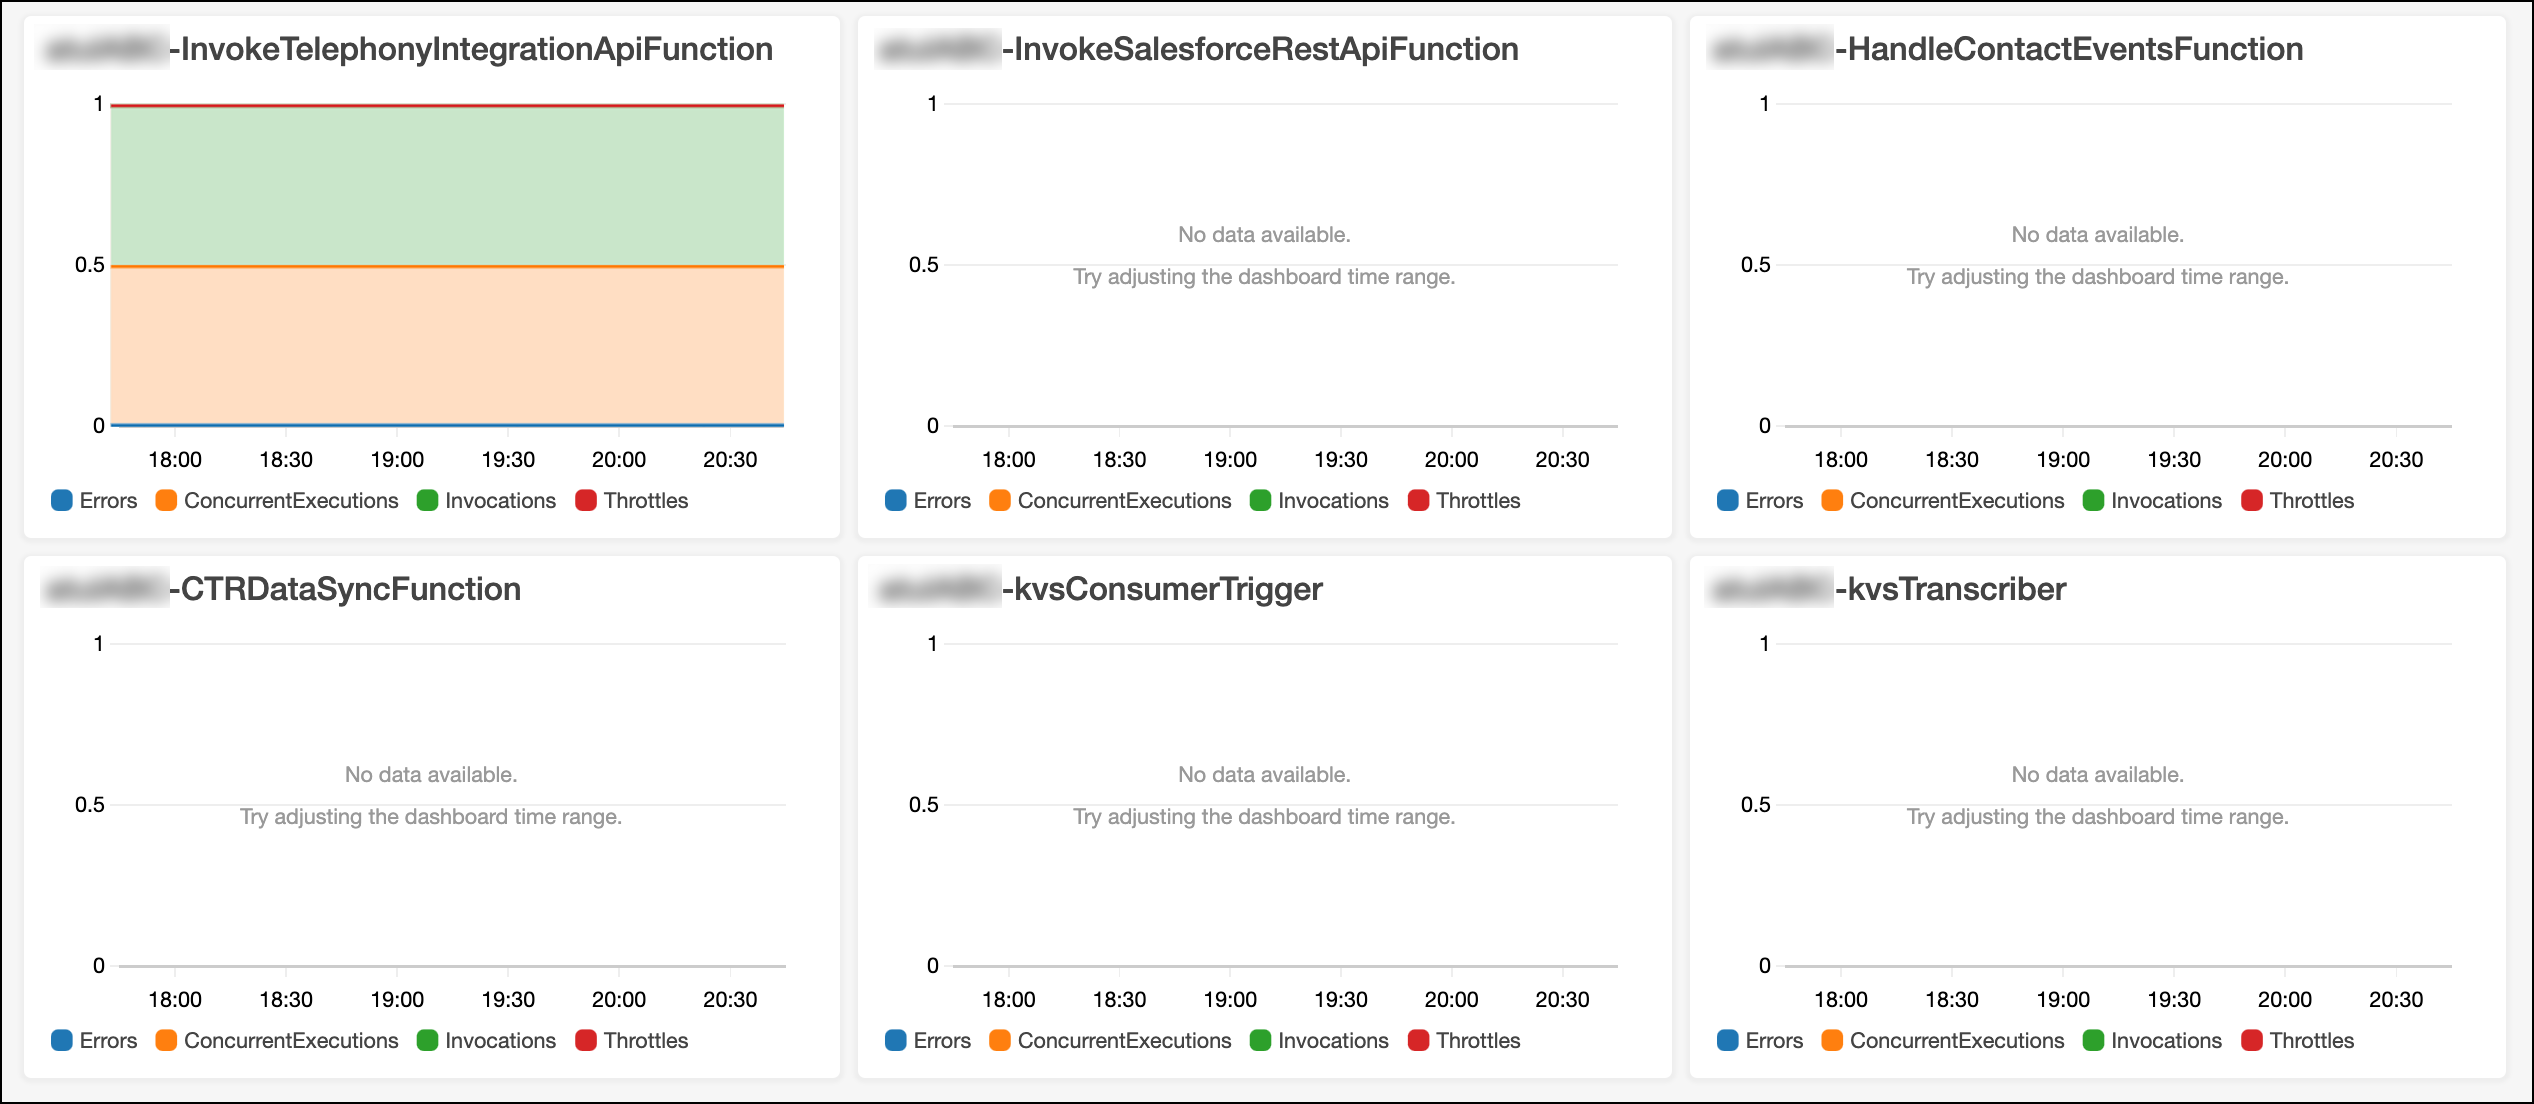Toggle Throttles legend label in kvsConsumerTrigger widget
The image size is (2534, 1104).
tap(1478, 1040)
